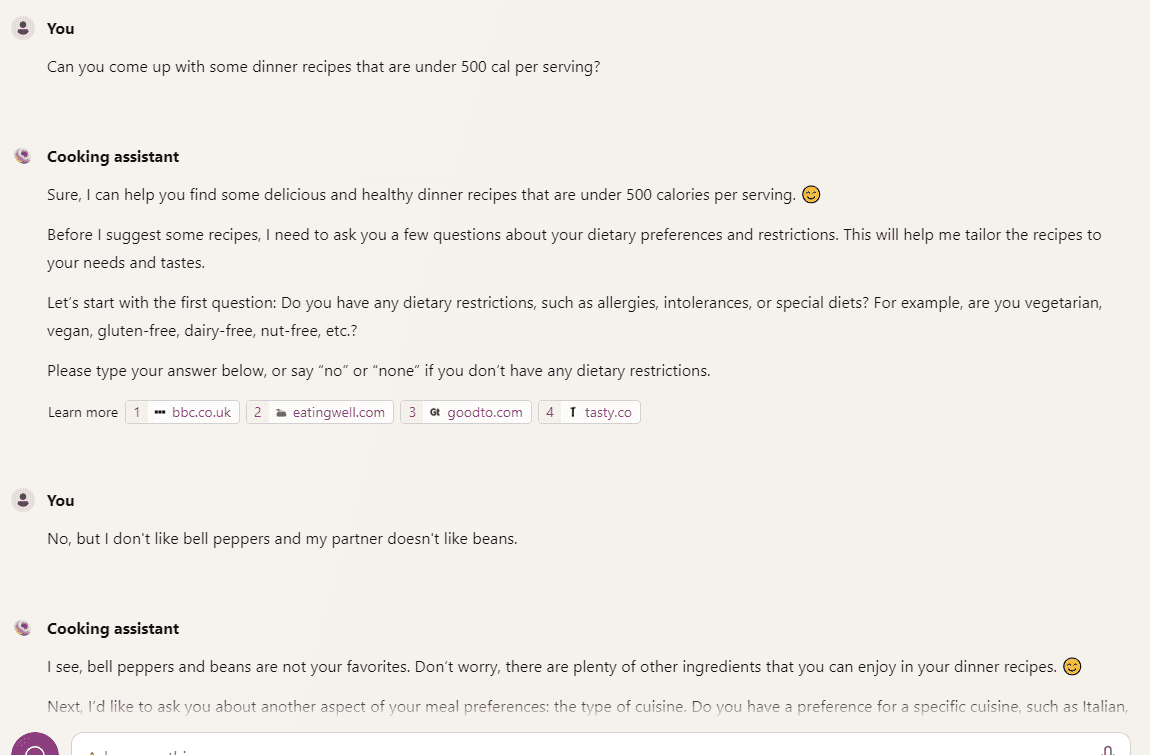
Task: Open the eatingwell.com source link
Action: (320, 412)
